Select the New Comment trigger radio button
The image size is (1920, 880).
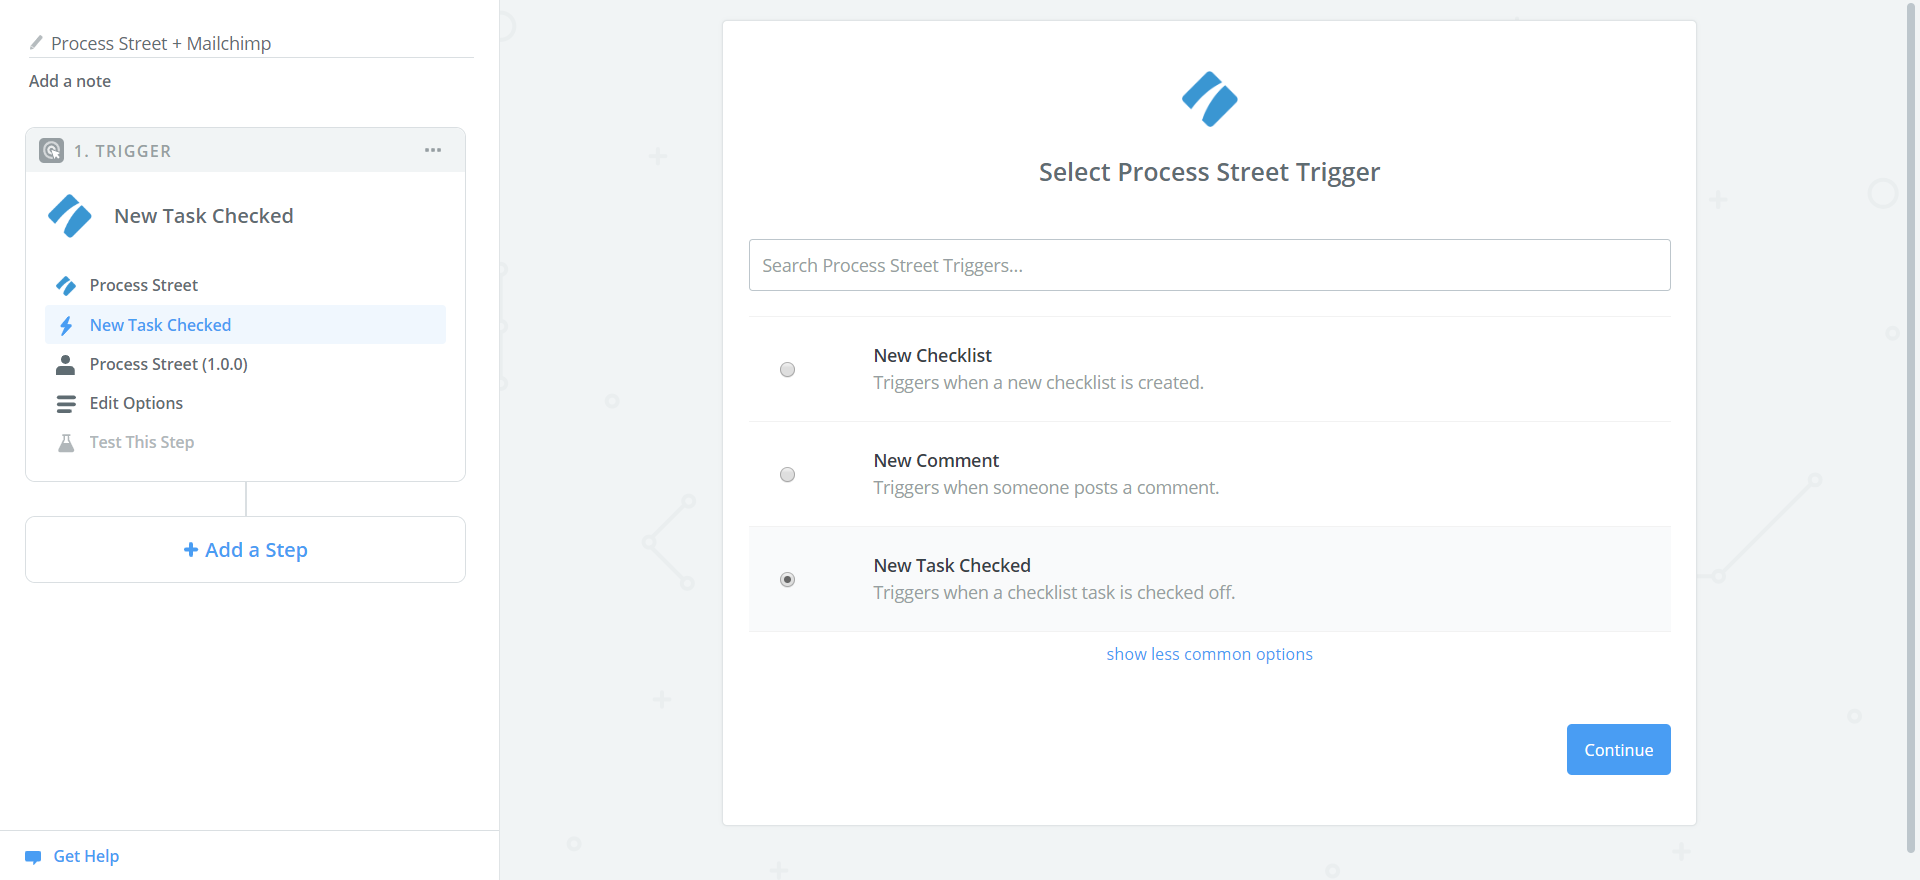click(x=787, y=474)
